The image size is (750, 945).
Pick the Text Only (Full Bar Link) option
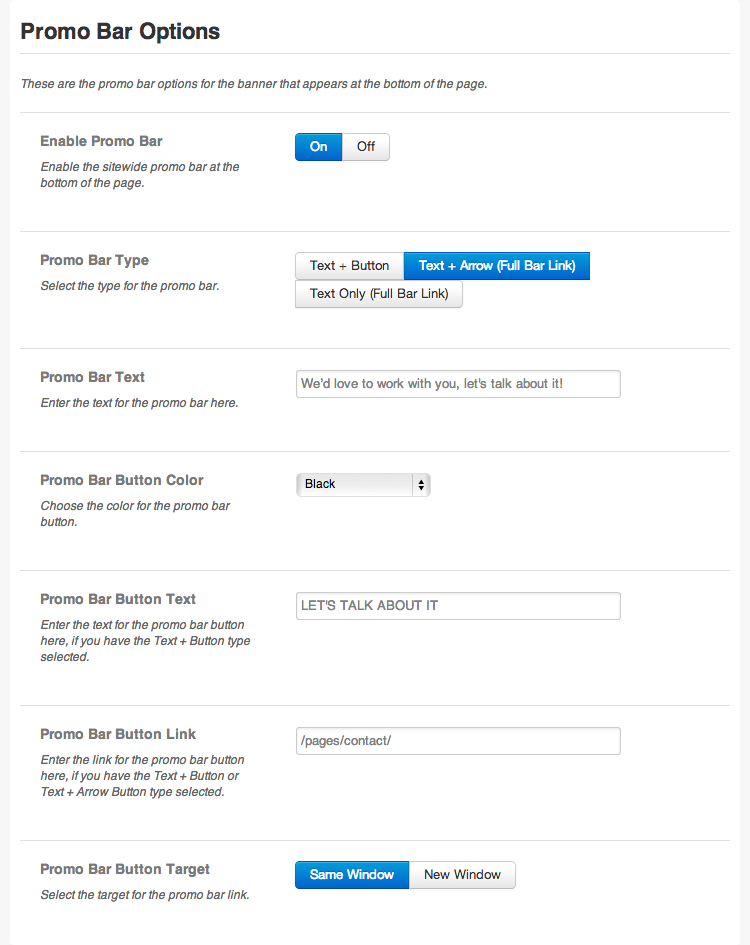pyautogui.click(x=379, y=294)
